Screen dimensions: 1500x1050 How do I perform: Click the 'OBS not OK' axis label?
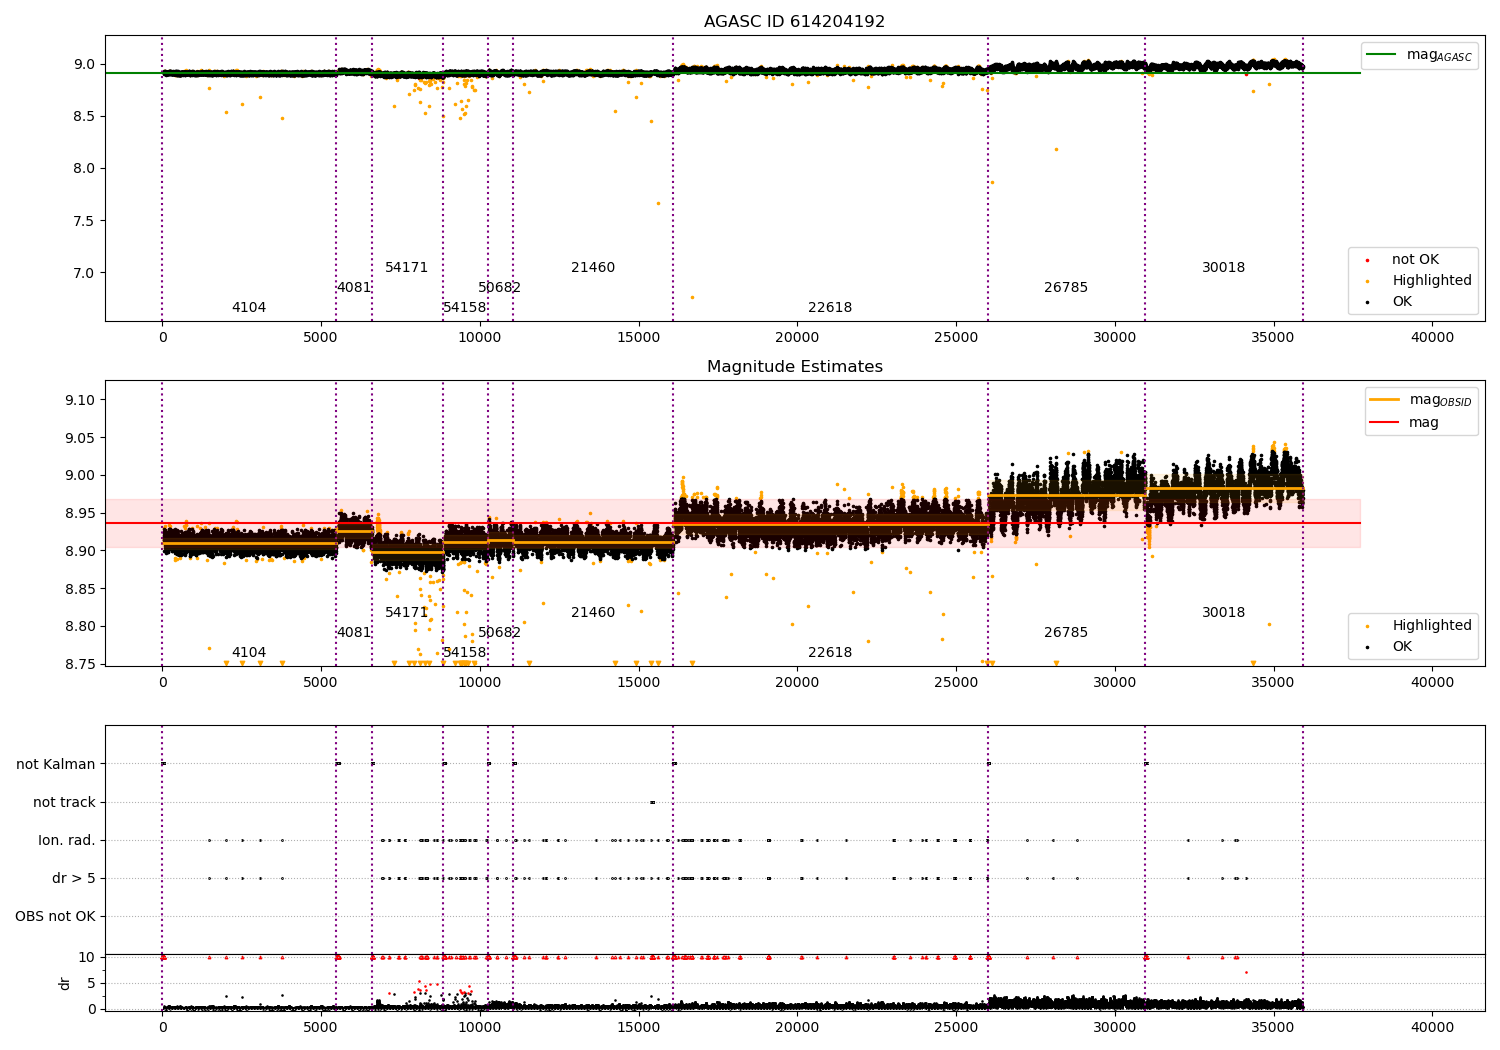pos(56,917)
